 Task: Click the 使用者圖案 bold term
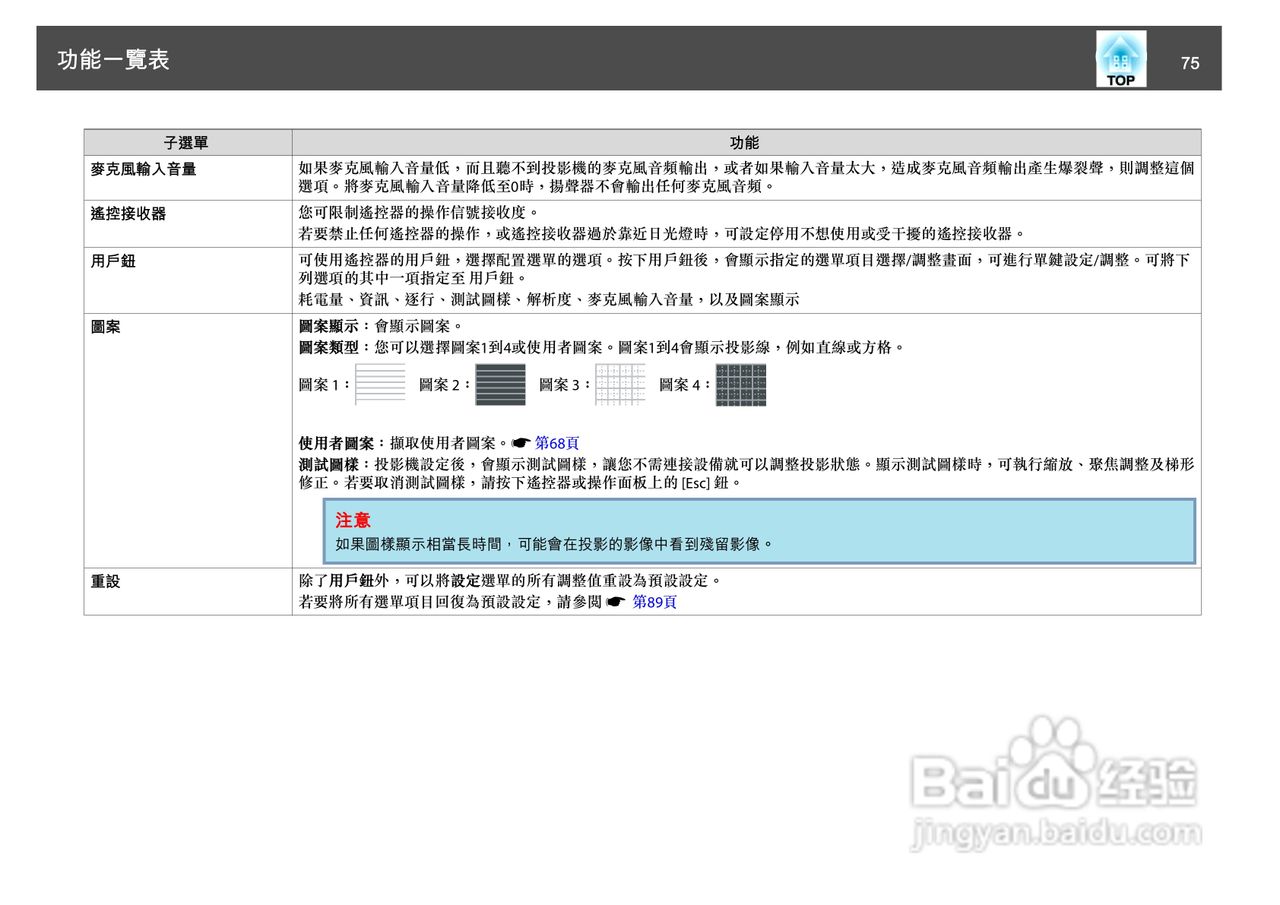[x=337, y=443]
